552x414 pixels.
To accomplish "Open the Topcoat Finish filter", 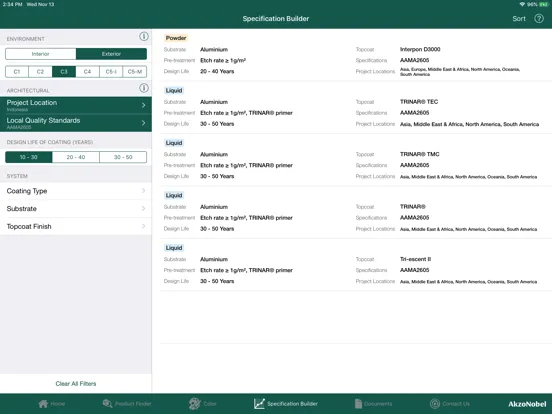I will (x=76, y=226).
